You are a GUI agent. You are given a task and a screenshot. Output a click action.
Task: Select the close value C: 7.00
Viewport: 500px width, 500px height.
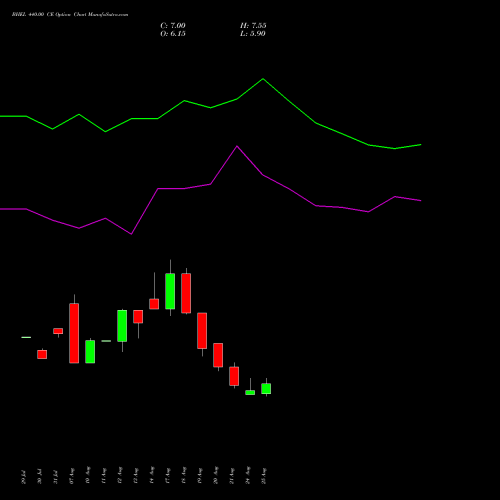173,26
